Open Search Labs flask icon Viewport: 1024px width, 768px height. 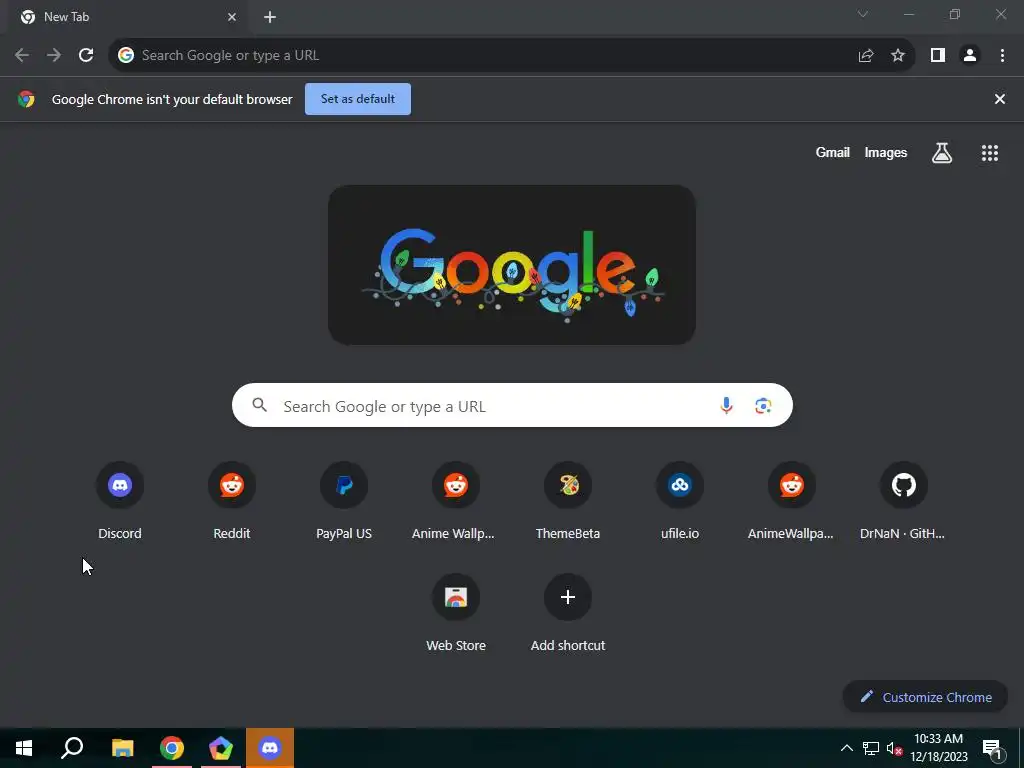(942, 153)
